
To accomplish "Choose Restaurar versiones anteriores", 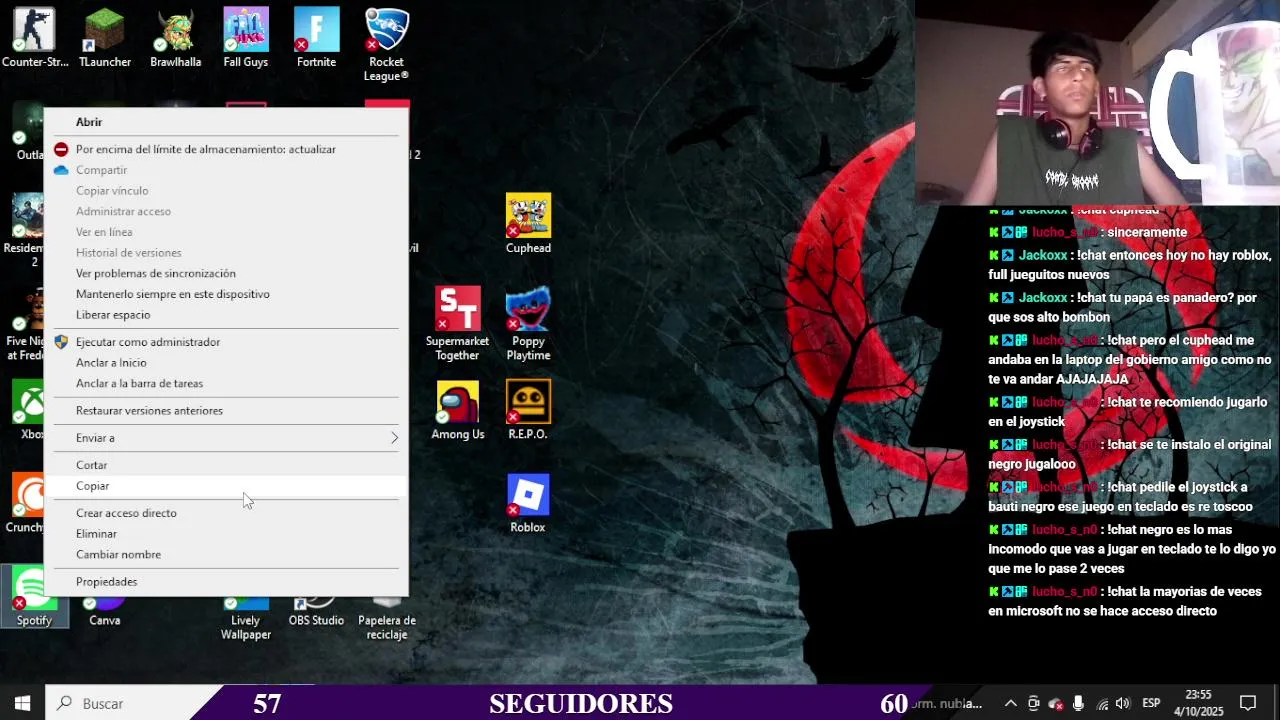I will tap(225, 410).
